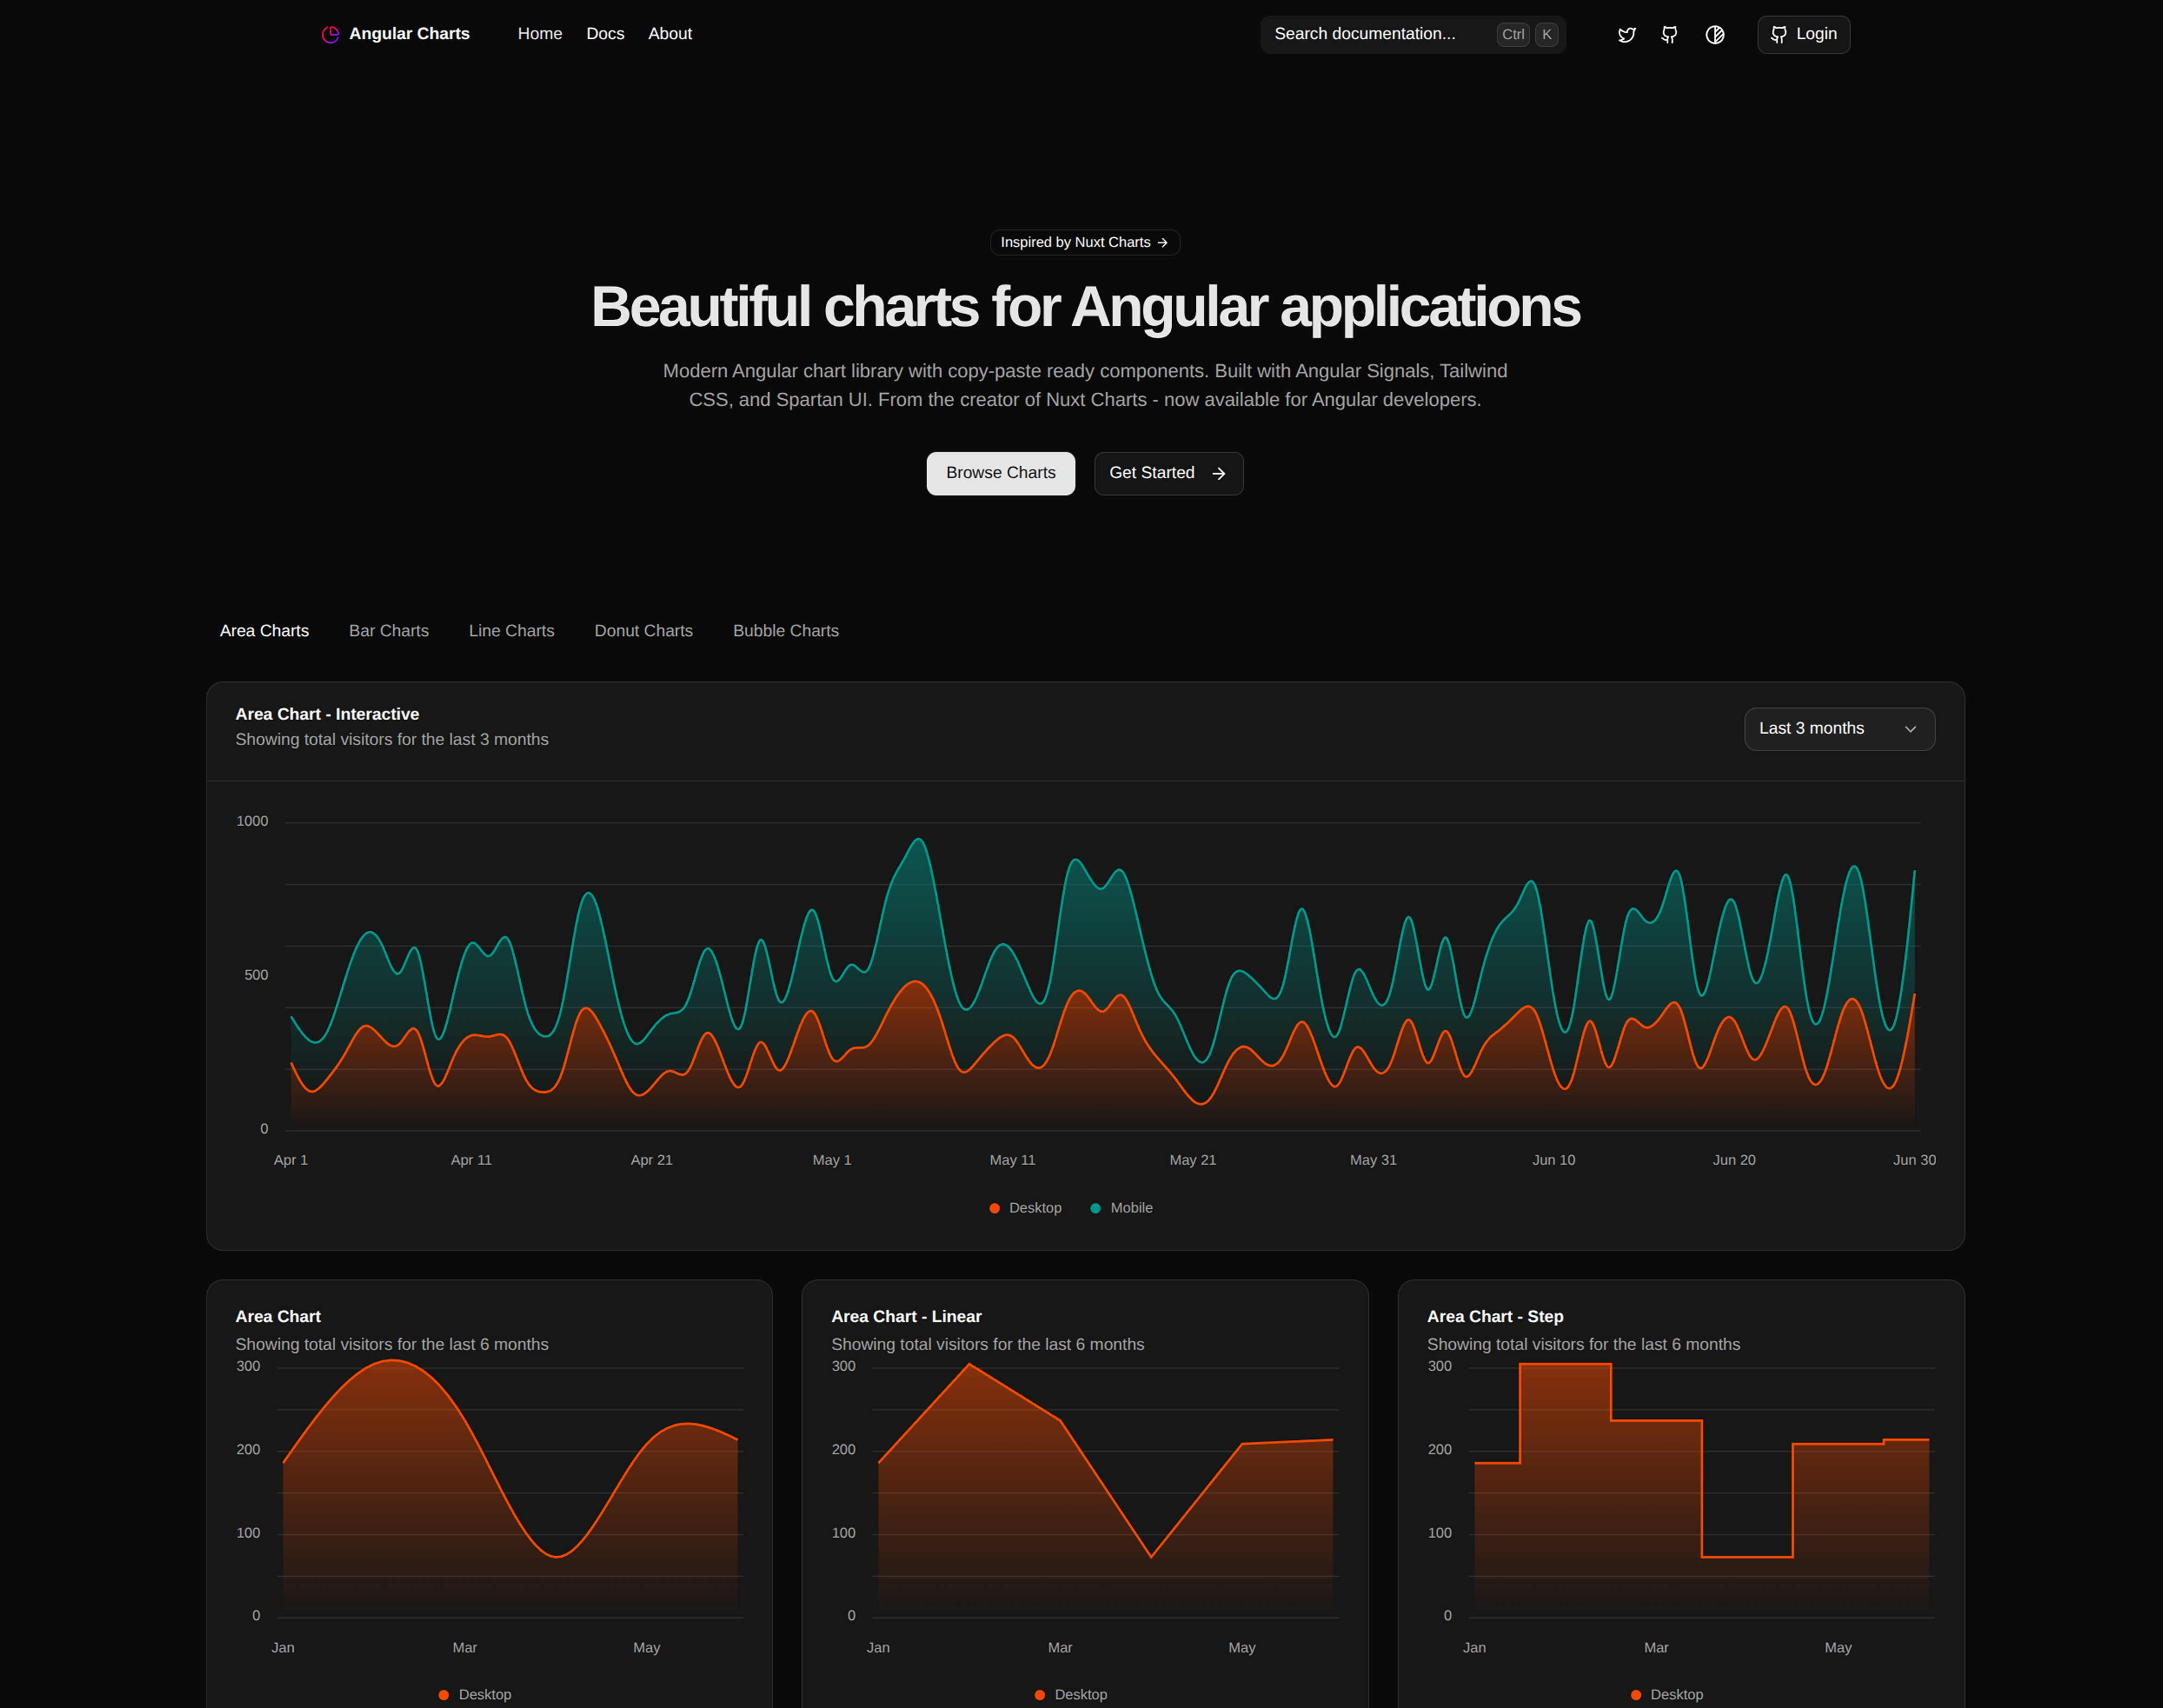Open the Last 3 months dropdown
Viewport: 2163px width, 1708px height.
point(1839,729)
